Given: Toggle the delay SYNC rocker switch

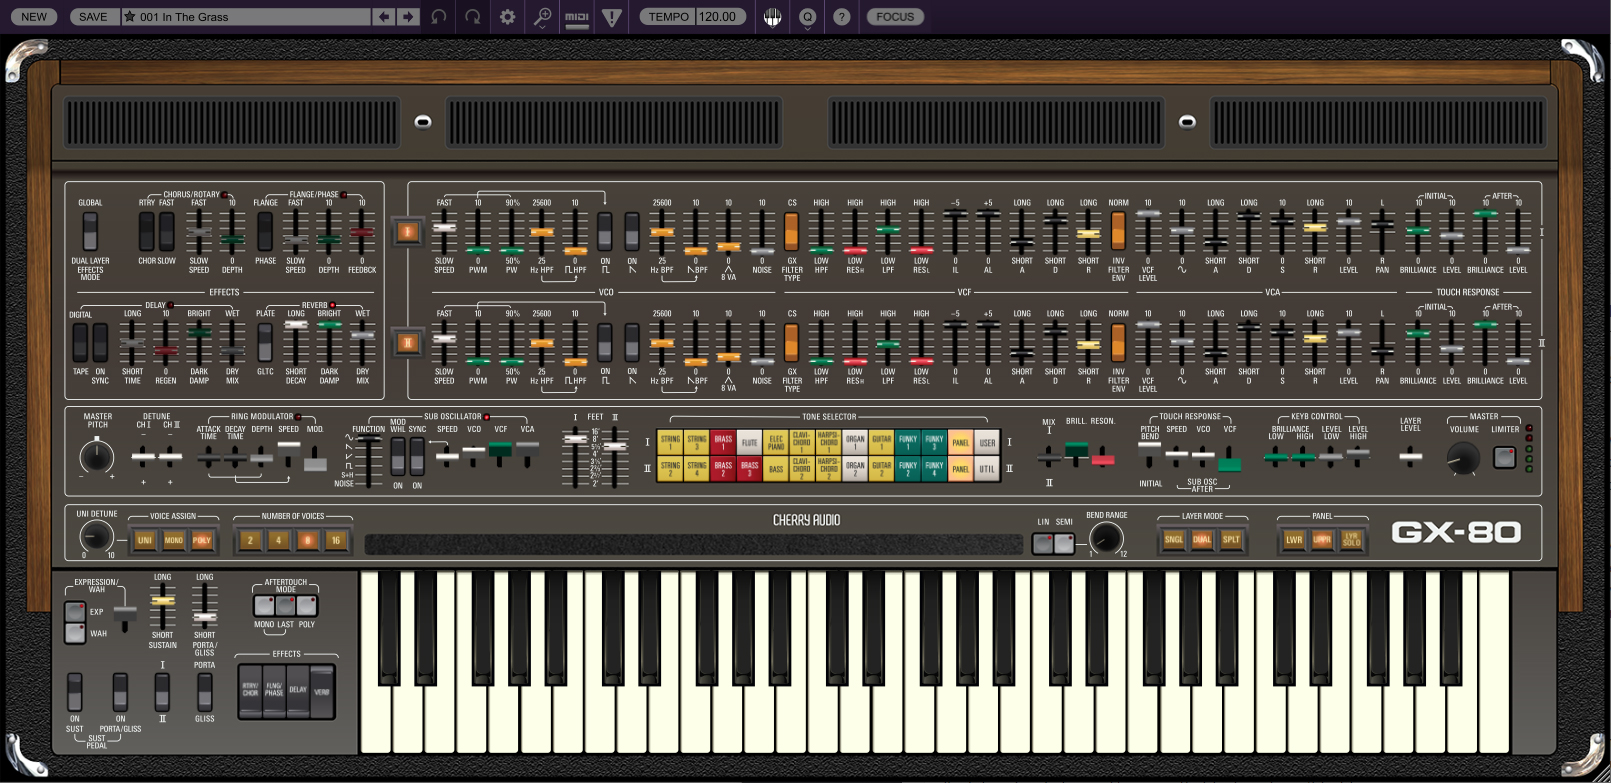Looking at the screenshot, I should click(100, 343).
